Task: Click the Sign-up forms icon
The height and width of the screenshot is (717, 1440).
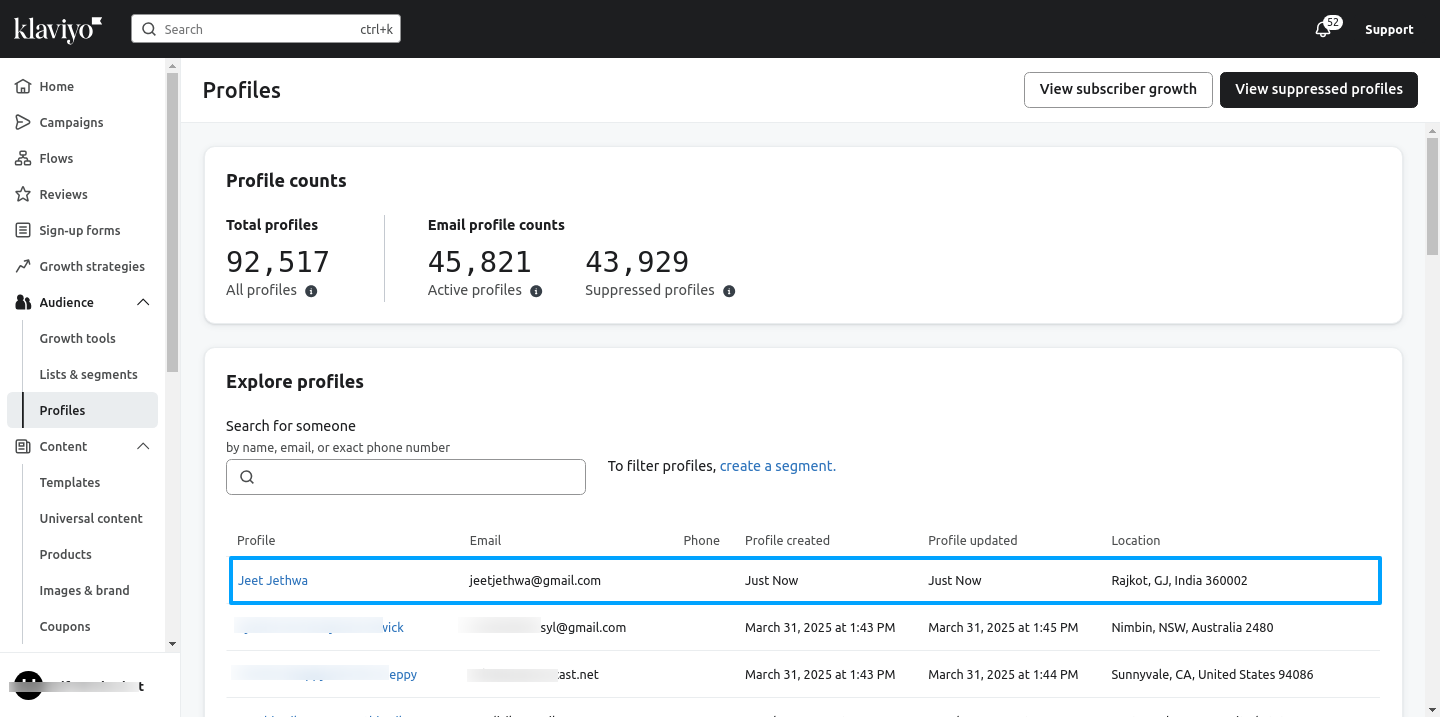Action: [23, 230]
